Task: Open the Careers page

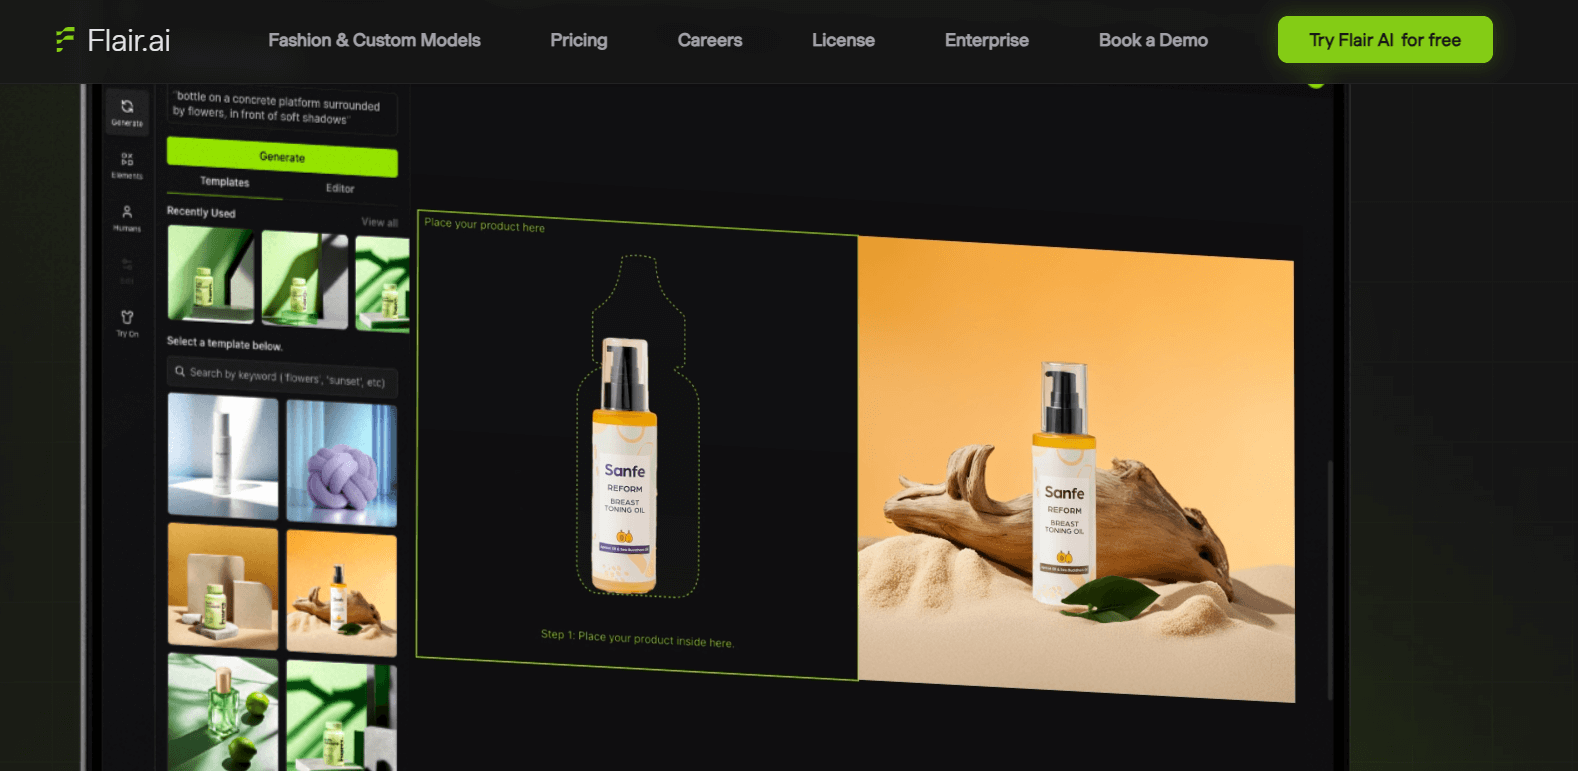Action: pos(710,40)
